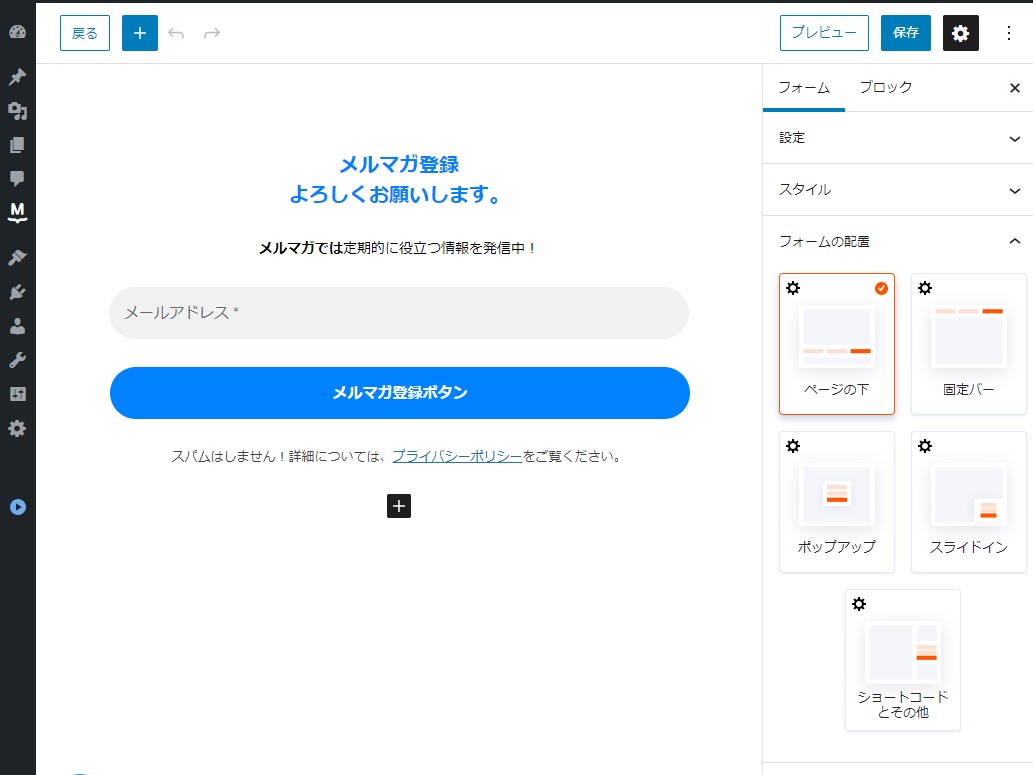The height and width of the screenshot is (775, 1033).
Task: Click the メールアドレス input field
Action: [399, 313]
